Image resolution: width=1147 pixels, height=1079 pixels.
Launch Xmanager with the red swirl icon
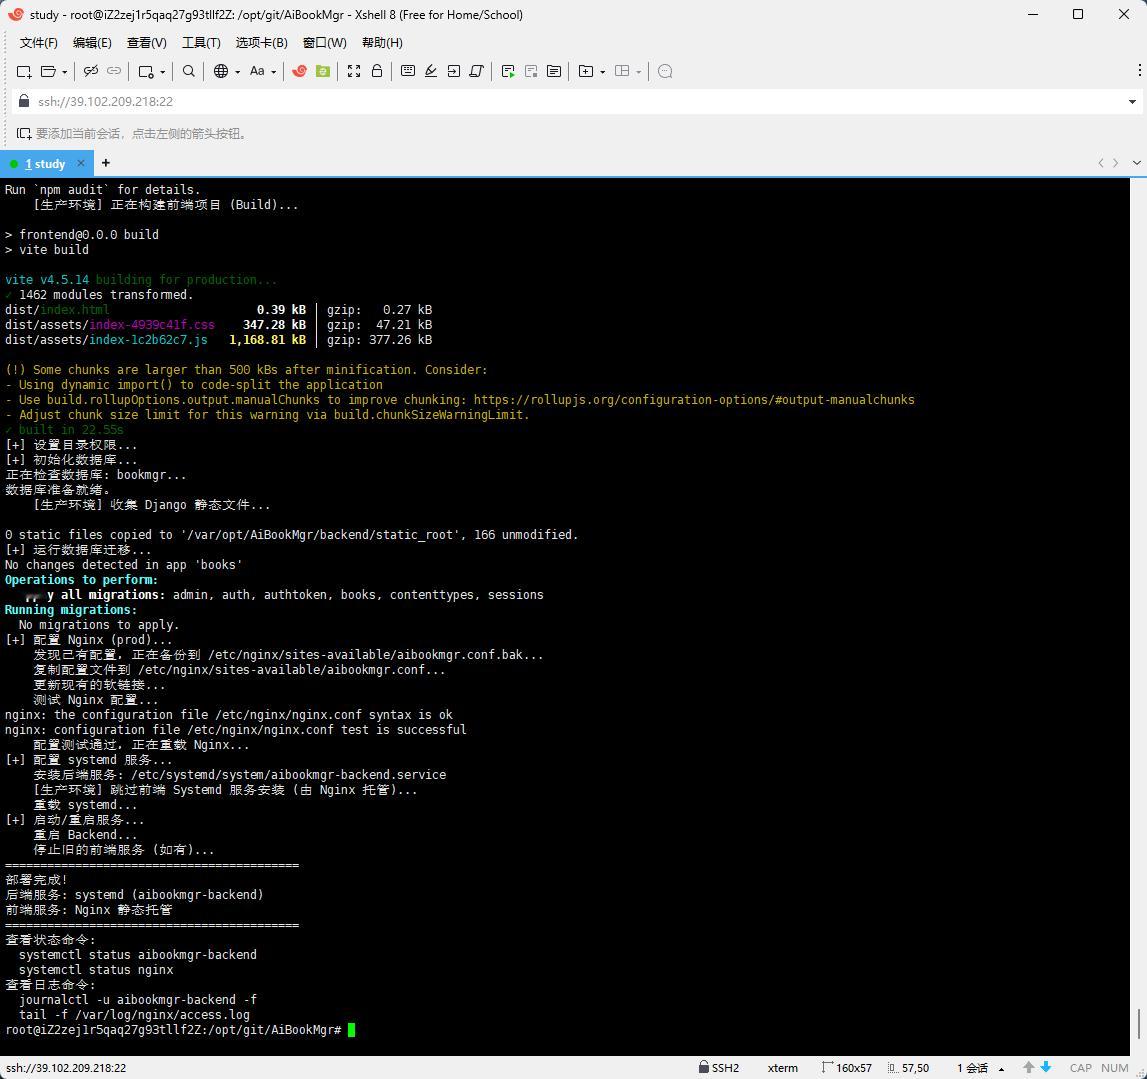click(x=299, y=71)
